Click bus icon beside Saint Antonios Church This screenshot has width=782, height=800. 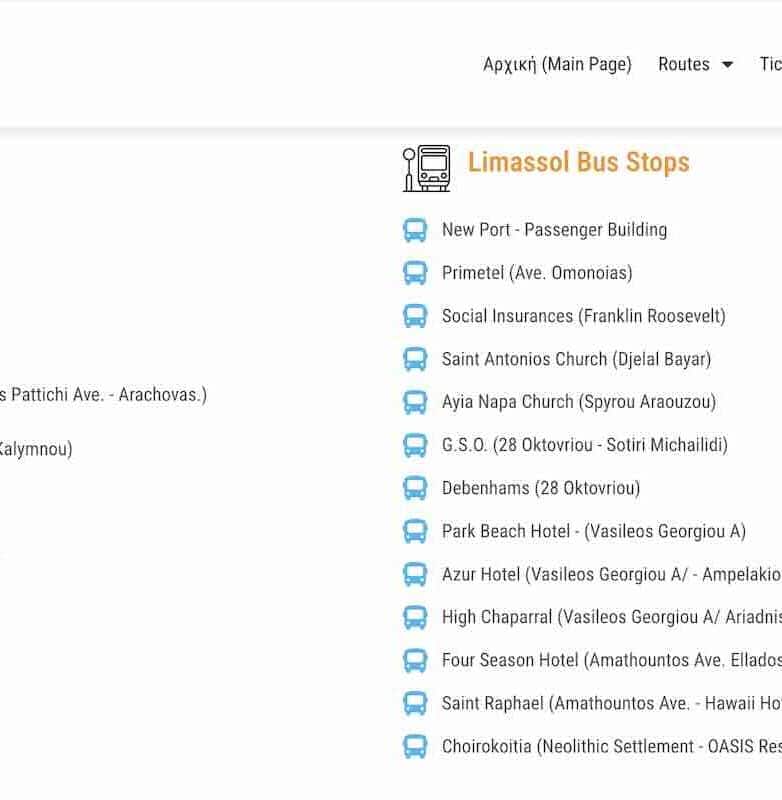[415, 359]
